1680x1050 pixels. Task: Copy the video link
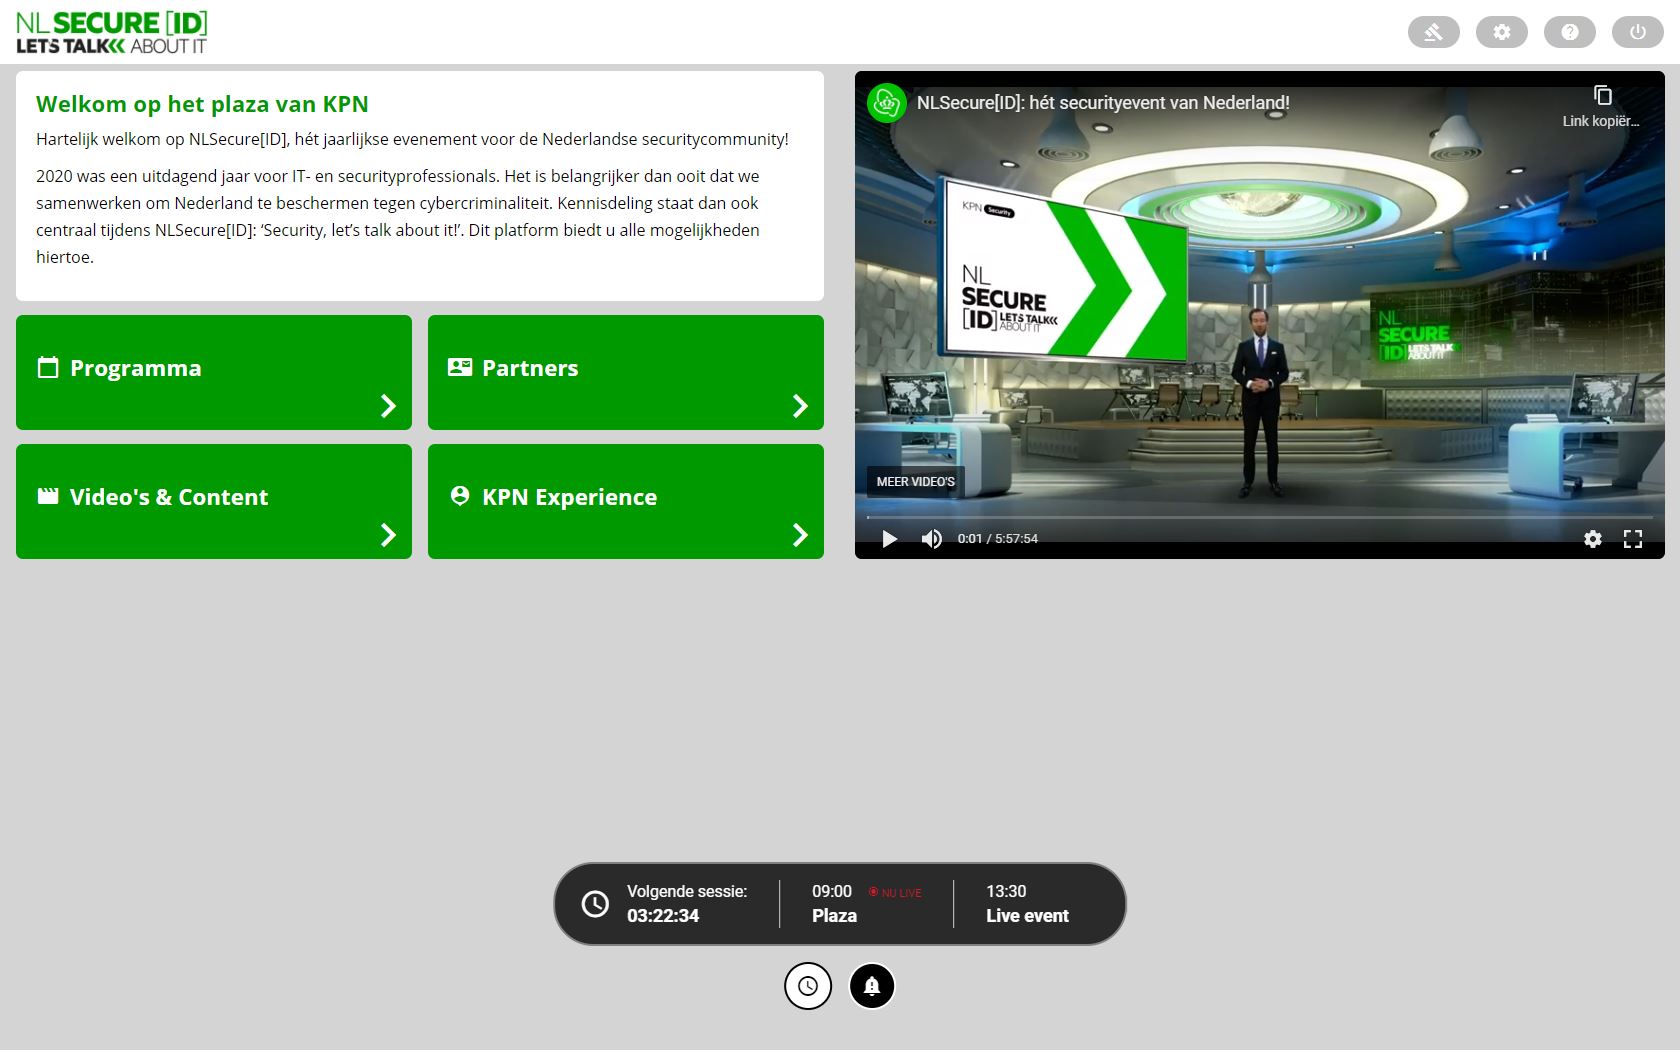[1601, 106]
